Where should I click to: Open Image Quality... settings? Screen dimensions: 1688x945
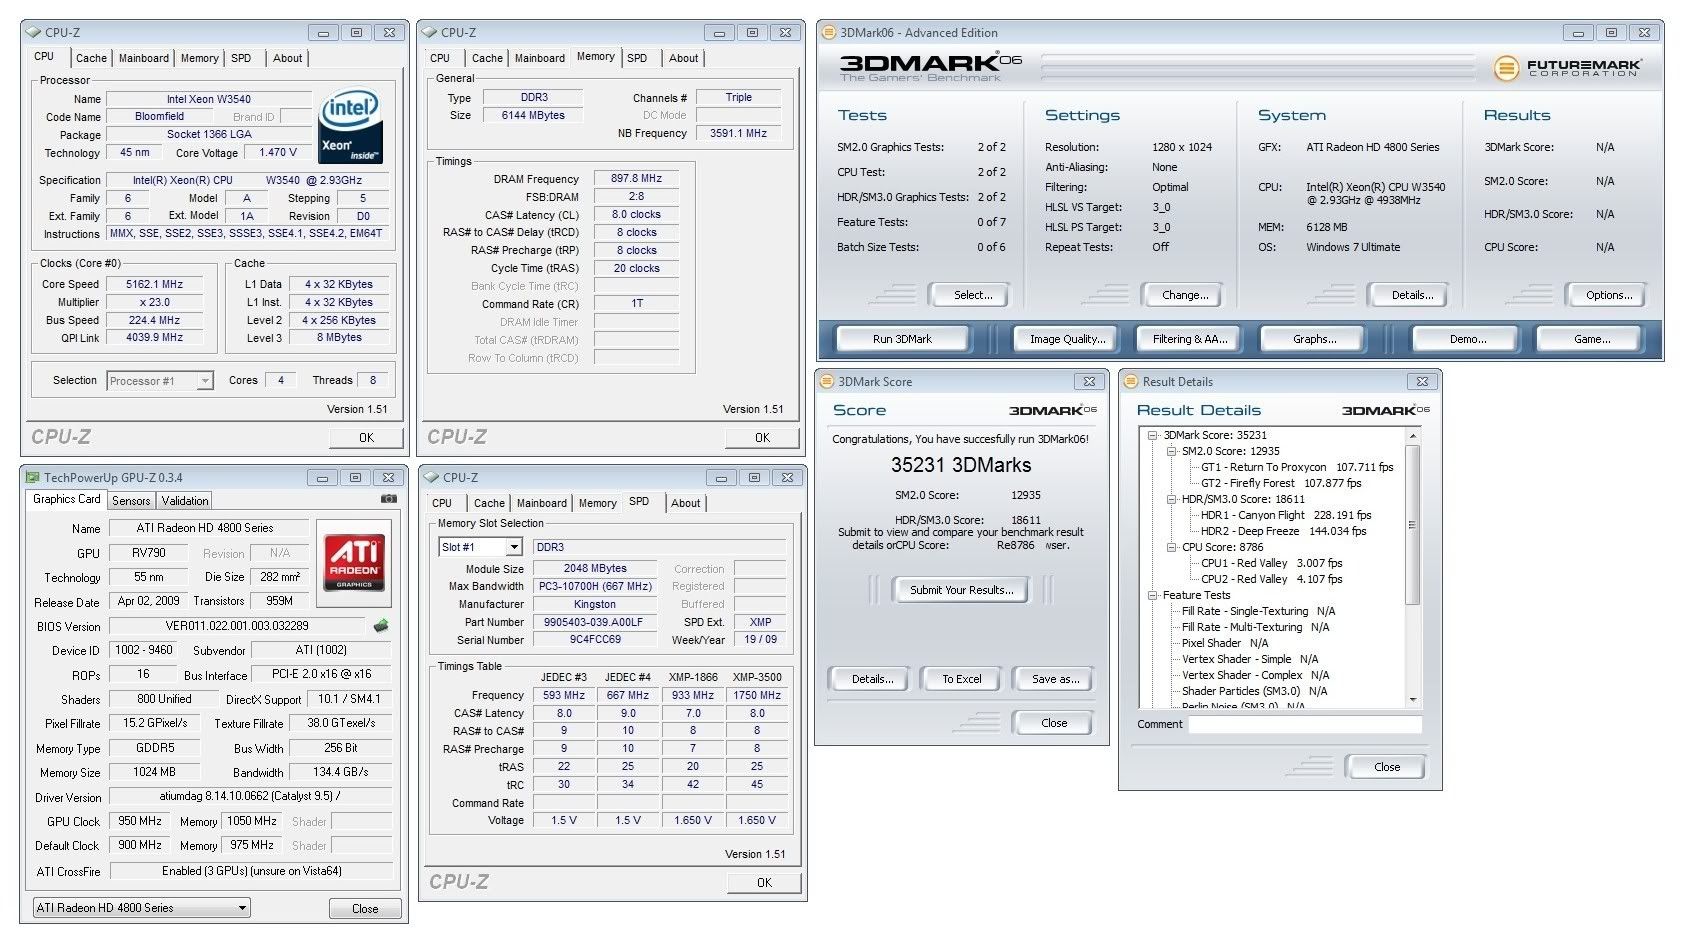tap(1068, 339)
